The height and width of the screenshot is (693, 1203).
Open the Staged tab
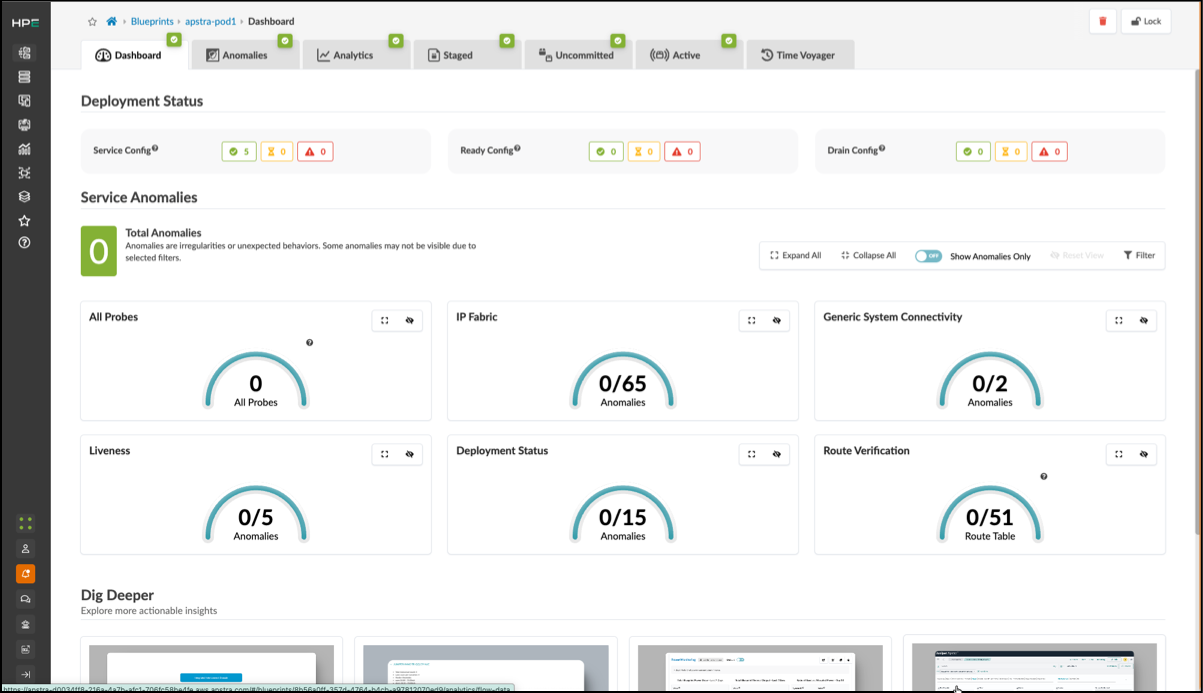tap(468, 55)
